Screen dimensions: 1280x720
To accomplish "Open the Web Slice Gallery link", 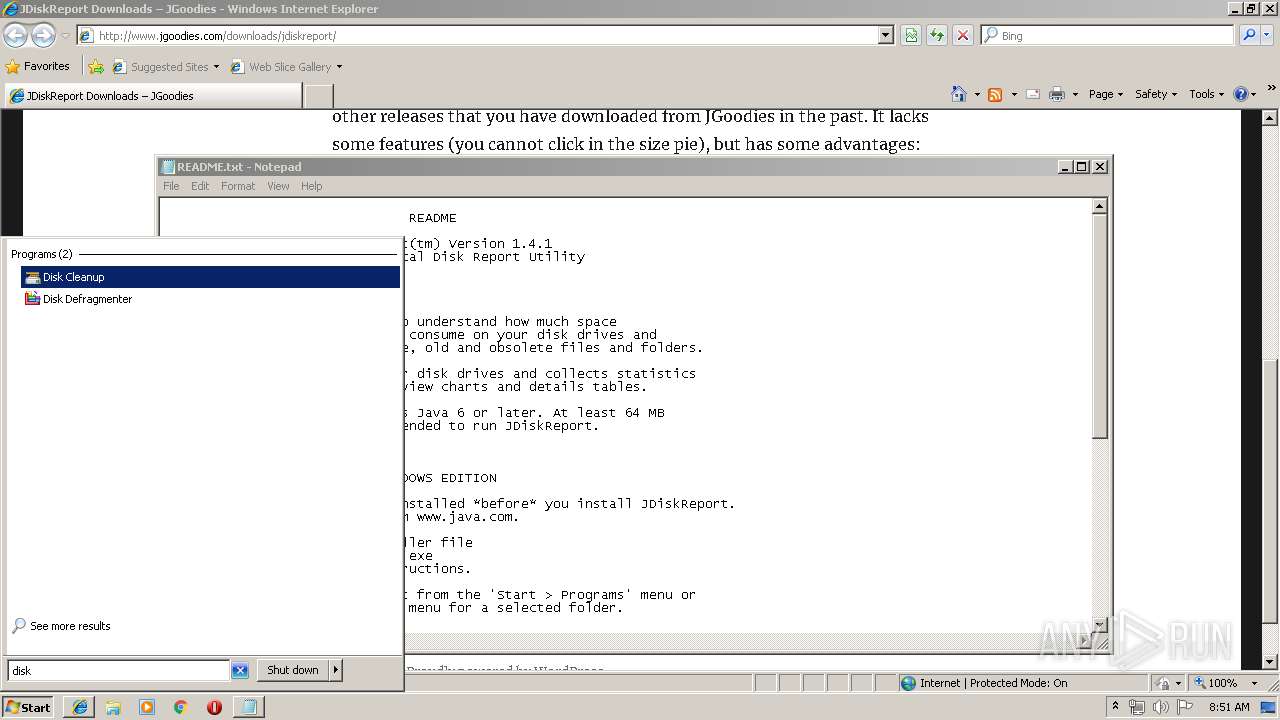I will pyautogui.click(x=287, y=67).
